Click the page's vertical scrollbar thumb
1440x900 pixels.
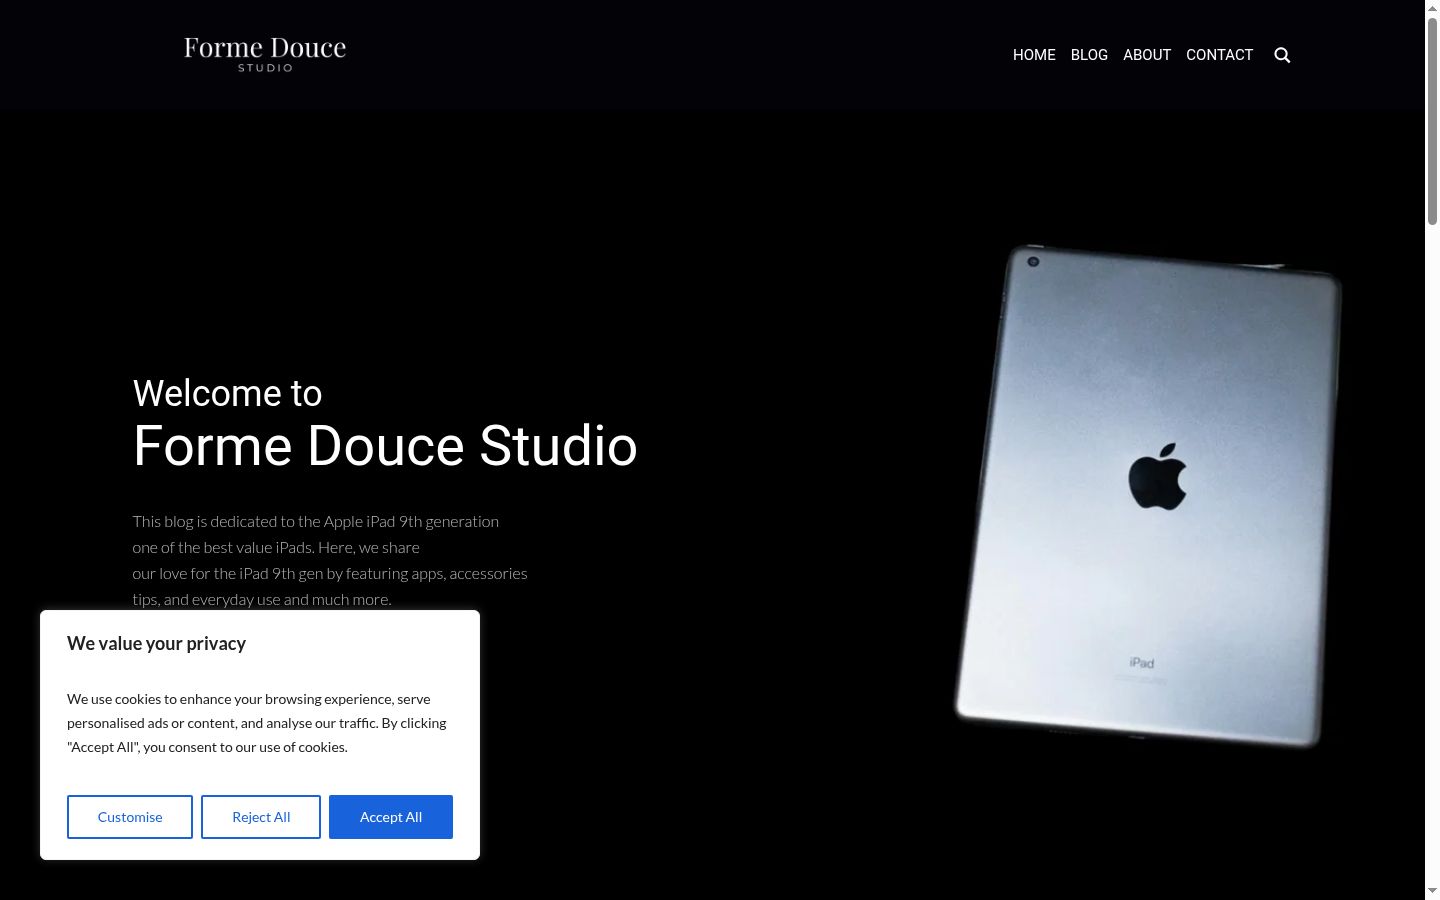point(1432,120)
